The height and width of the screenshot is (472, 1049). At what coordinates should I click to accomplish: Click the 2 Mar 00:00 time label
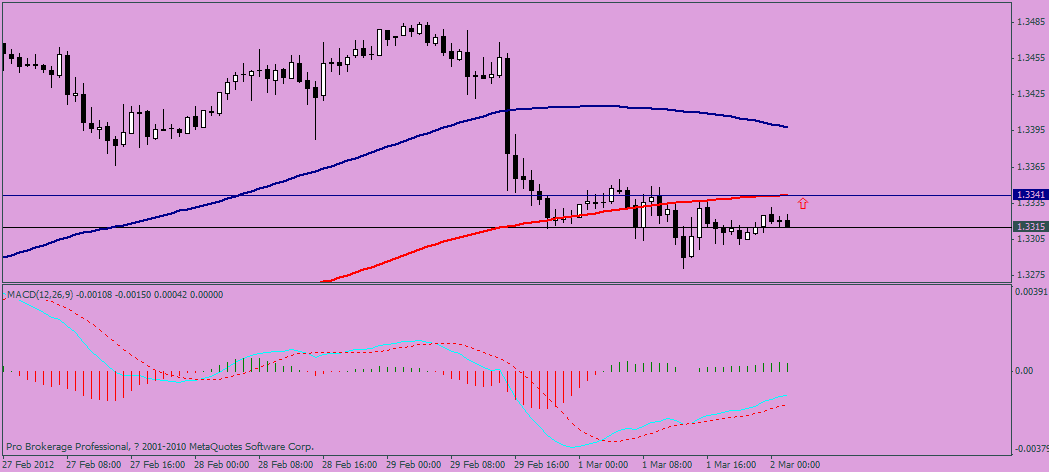797,464
